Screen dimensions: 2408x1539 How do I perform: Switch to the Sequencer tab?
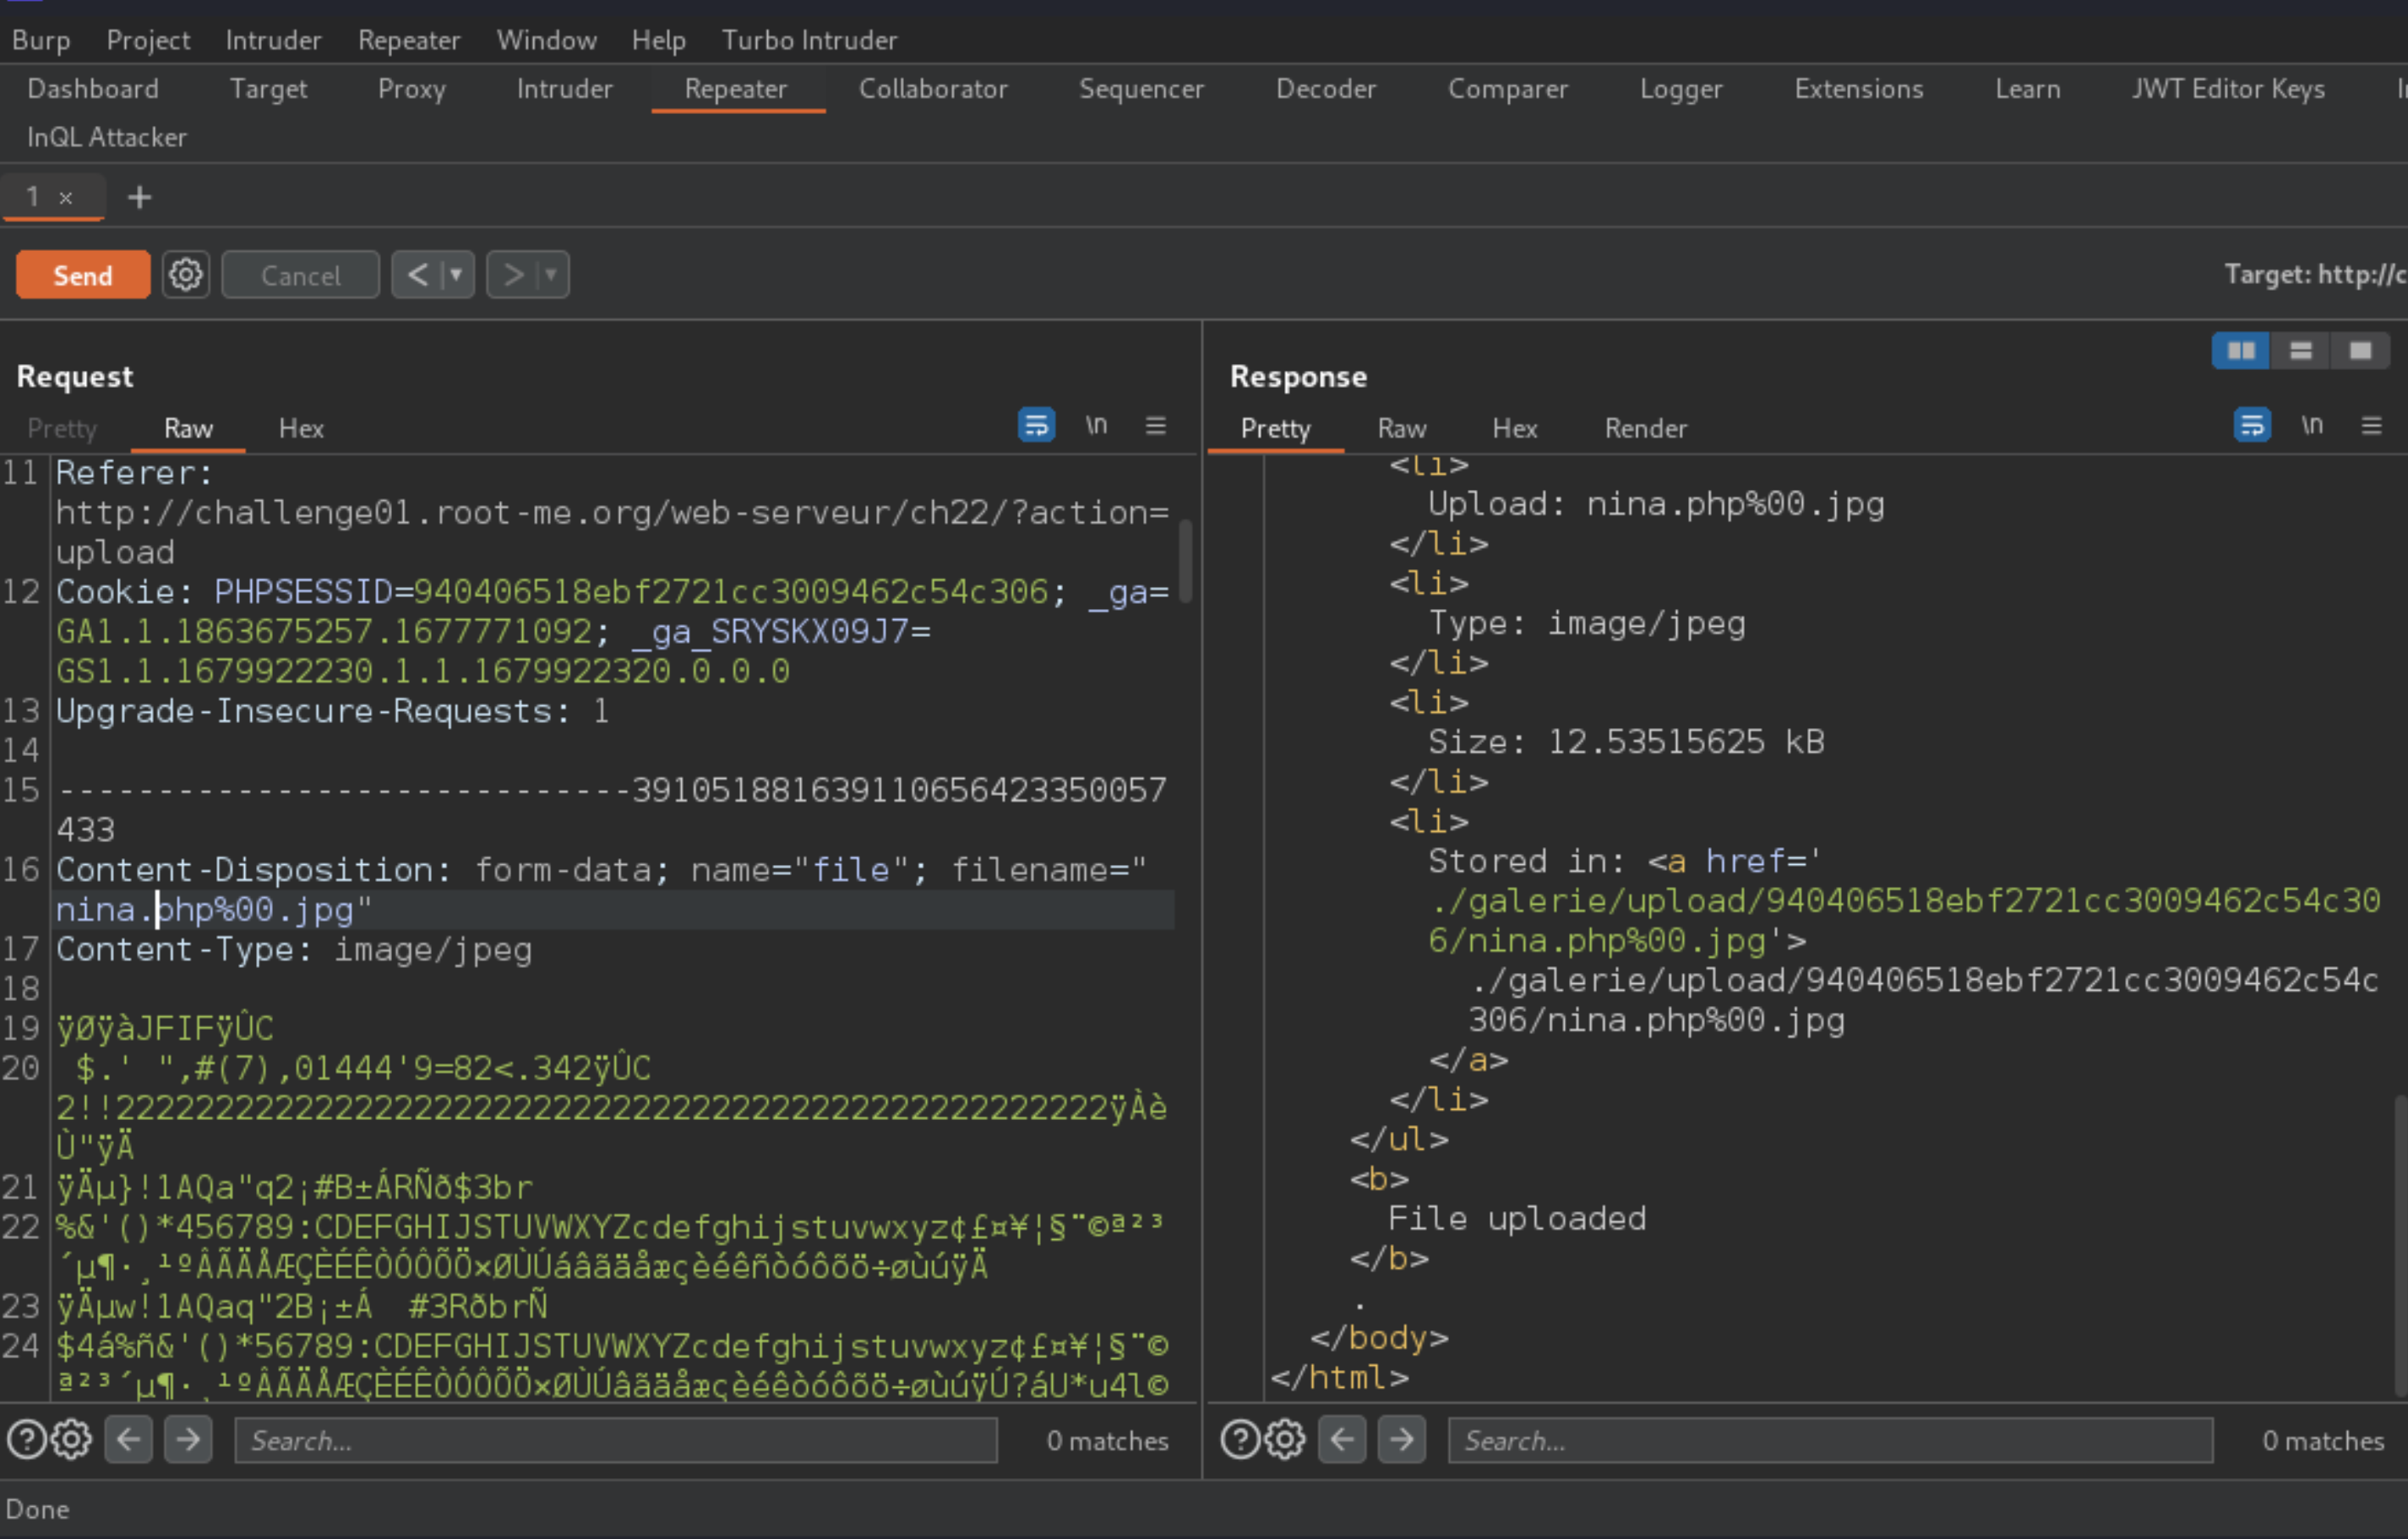[x=1141, y=89]
